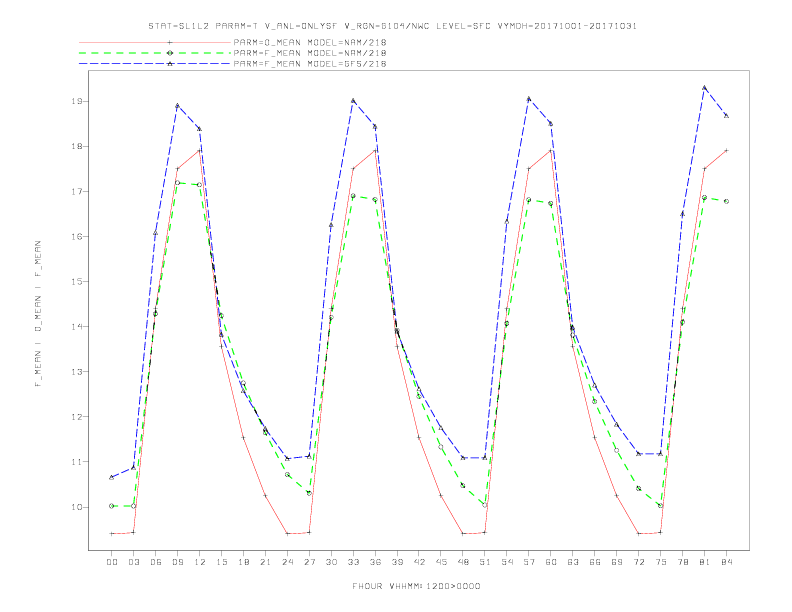Click y-axis tick label 10
792x612 pixels.
77,507
